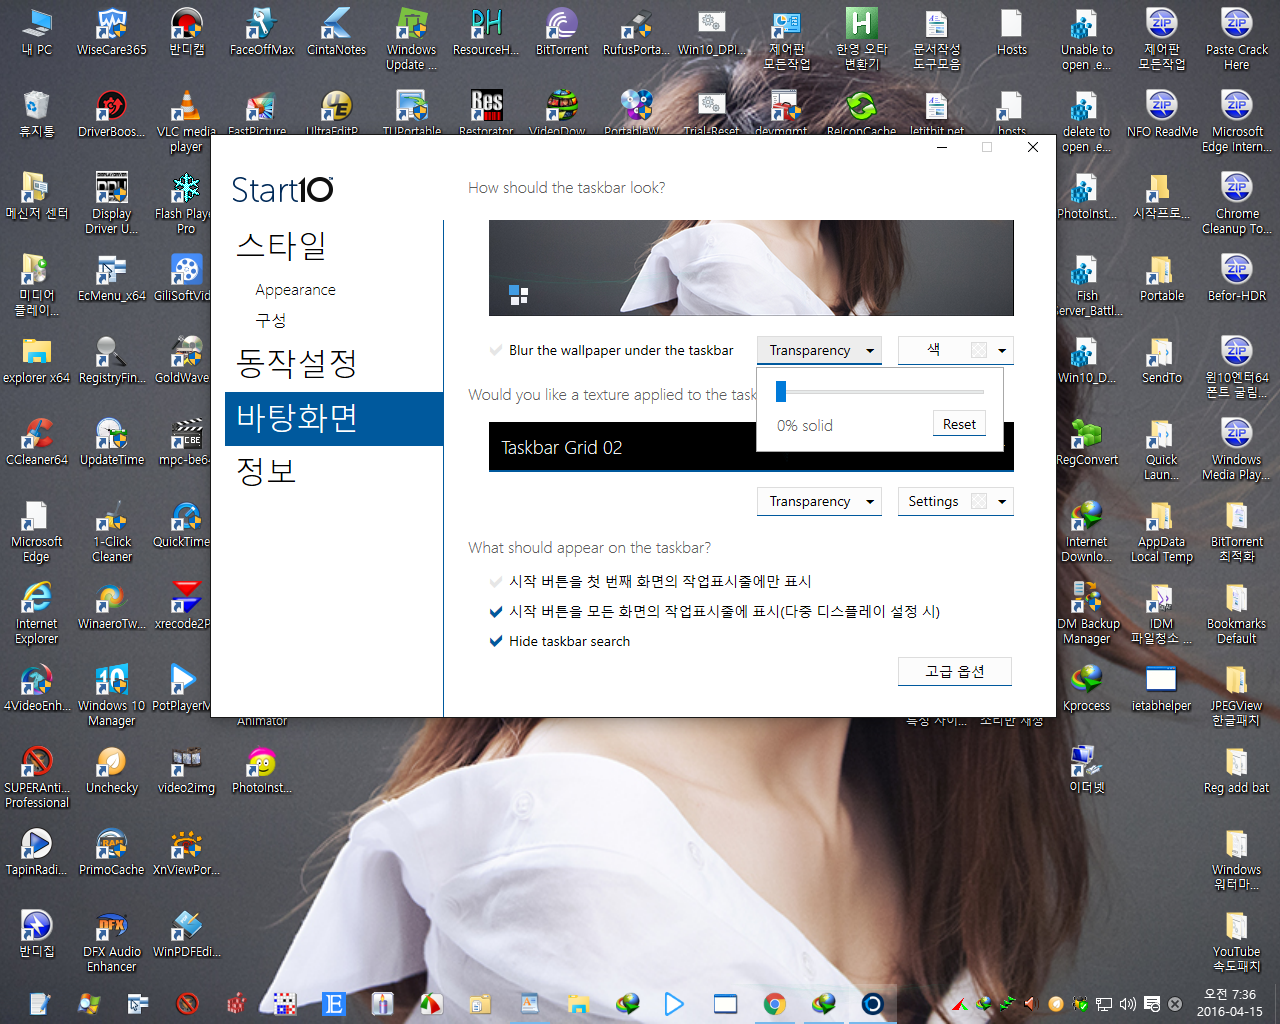Open CCleaner64 desktop icon
Screen dimensions: 1280x1024
[x=37, y=443]
